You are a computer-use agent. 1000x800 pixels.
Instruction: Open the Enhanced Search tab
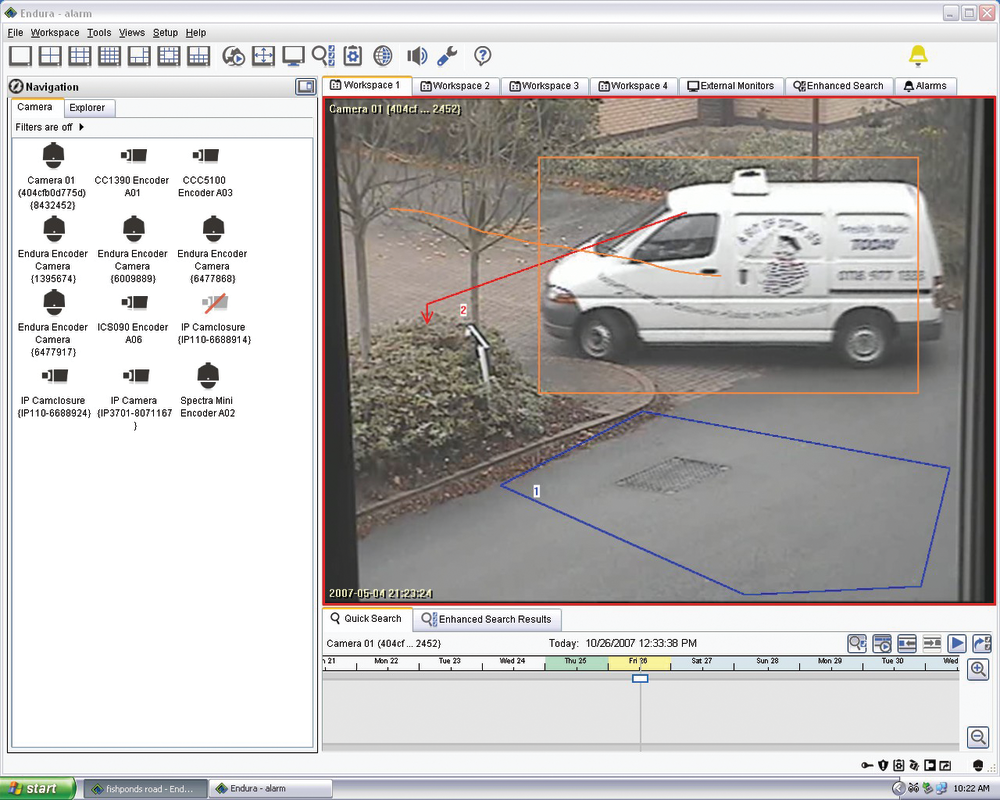[838, 86]
